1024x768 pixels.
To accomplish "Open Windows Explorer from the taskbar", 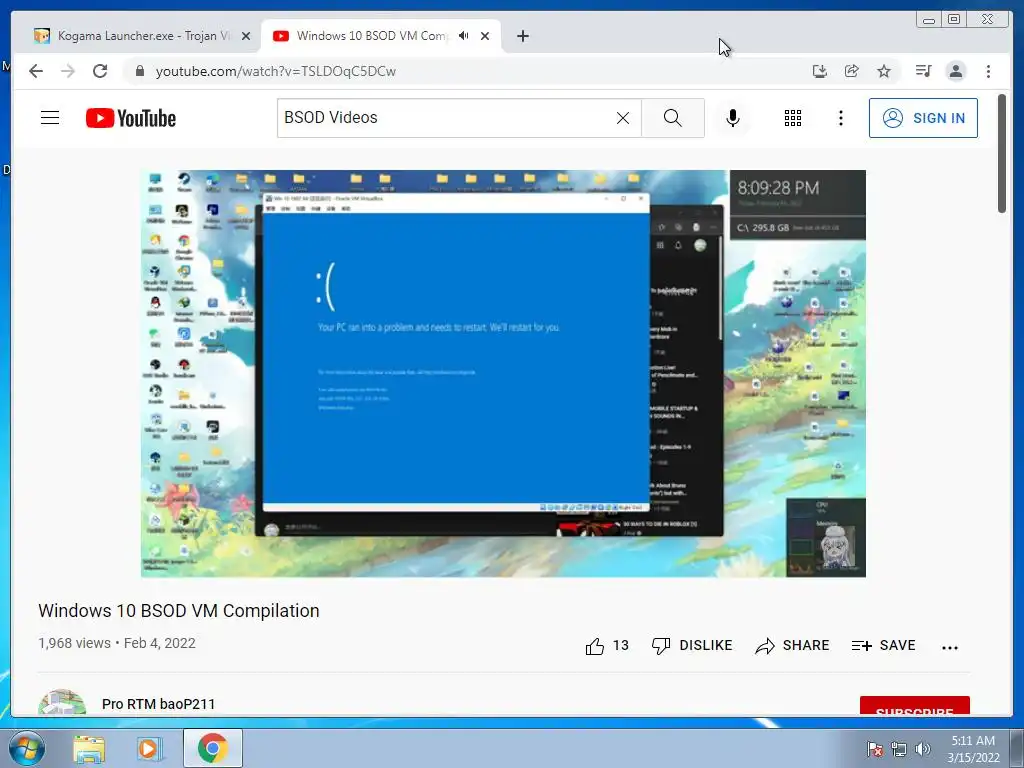I will pos(89,748).
